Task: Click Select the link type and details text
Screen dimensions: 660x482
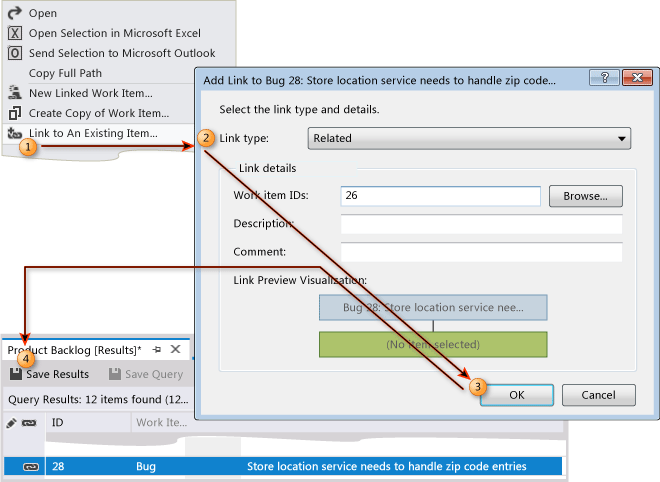Action: [x=299, y=109]
